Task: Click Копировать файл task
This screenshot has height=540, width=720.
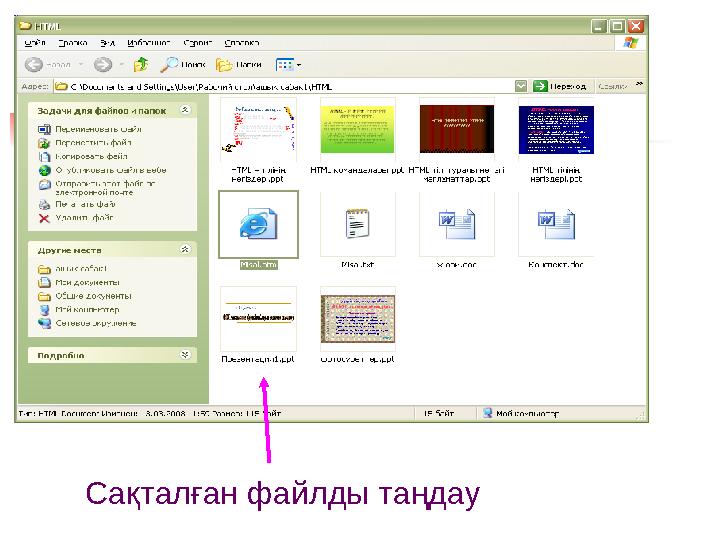Action: pyautogui.click(x=91, y=156)
